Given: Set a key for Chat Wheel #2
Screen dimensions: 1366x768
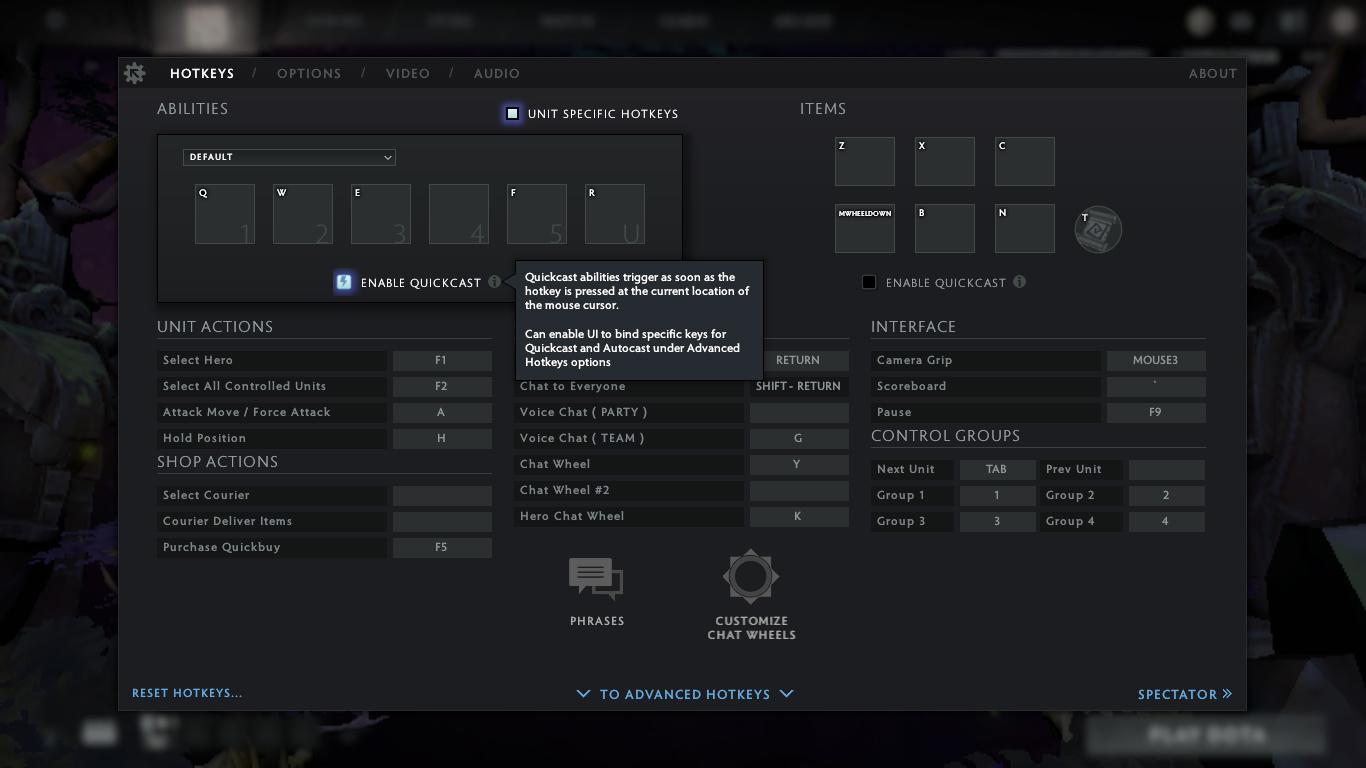Looking at the screenshot, I should [x=799, y=490].
